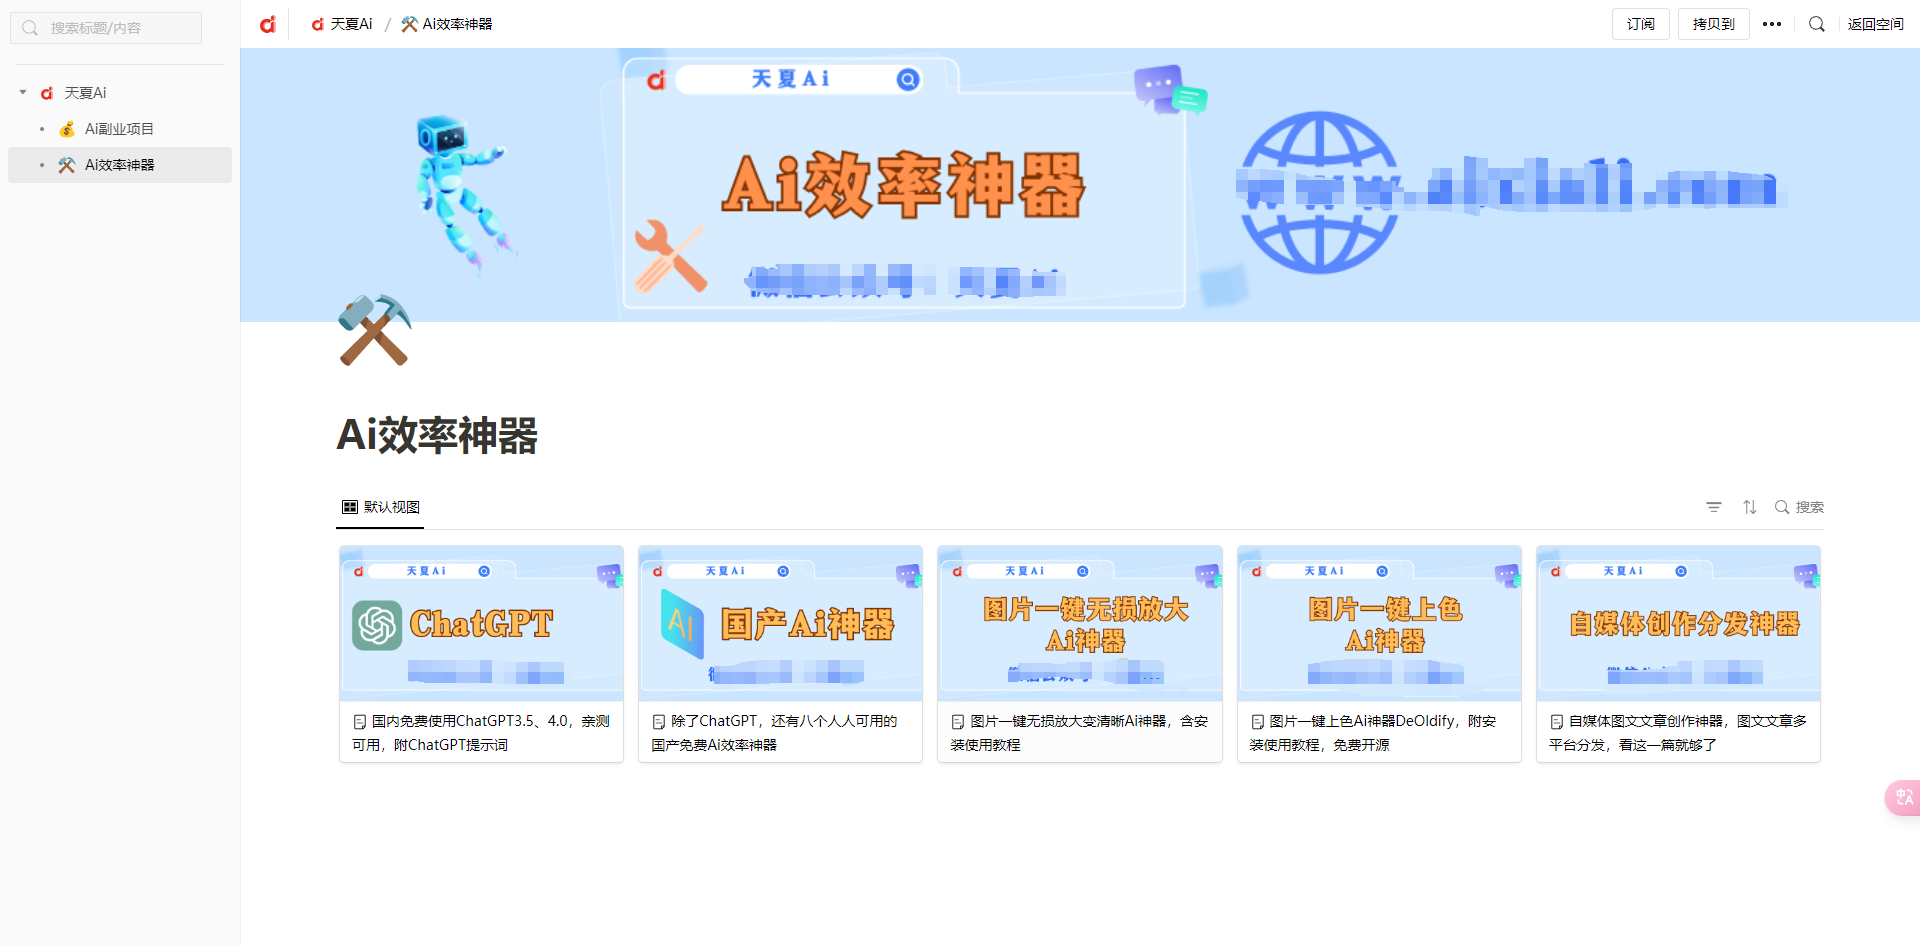Click the large hammer and pick page icon
The width and height of the screenshot is (1920, 945).
(374, 330)
